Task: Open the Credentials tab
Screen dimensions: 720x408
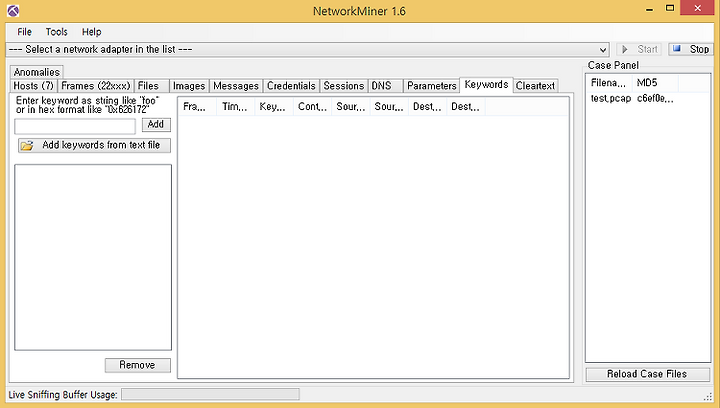Action: pos(292,86)
